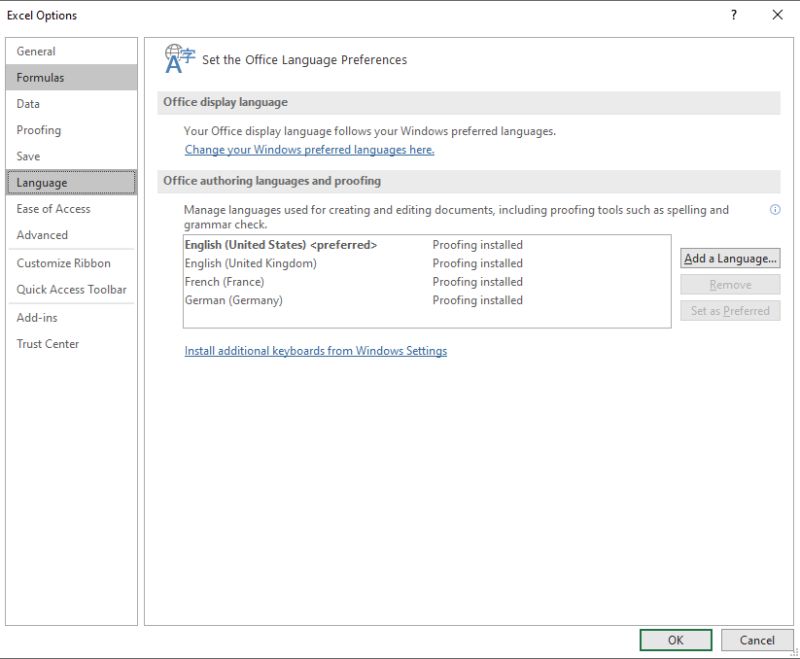Open the Ease of Access category
This screenshot has width=800, height=659.
pyautogui.click(x=71, y=209)
